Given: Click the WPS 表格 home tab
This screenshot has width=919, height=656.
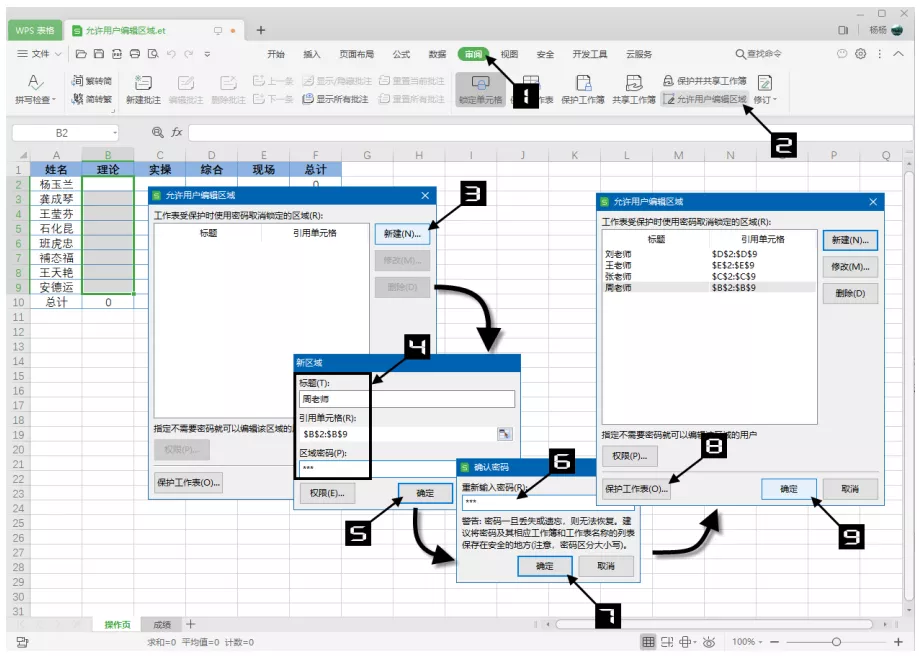Looking at the screenshot, I should (x=35, y=30).
